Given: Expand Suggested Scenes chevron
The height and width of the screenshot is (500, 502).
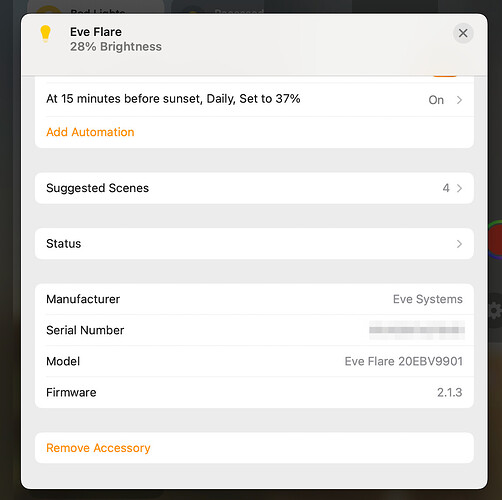Looking at the screenshot, I should 459,188.
